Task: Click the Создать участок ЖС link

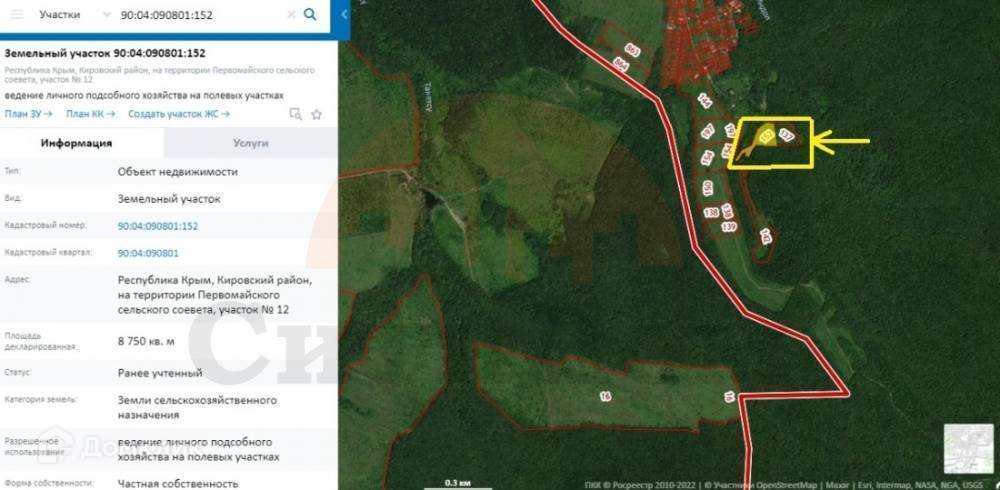Action: pos(179,114)
